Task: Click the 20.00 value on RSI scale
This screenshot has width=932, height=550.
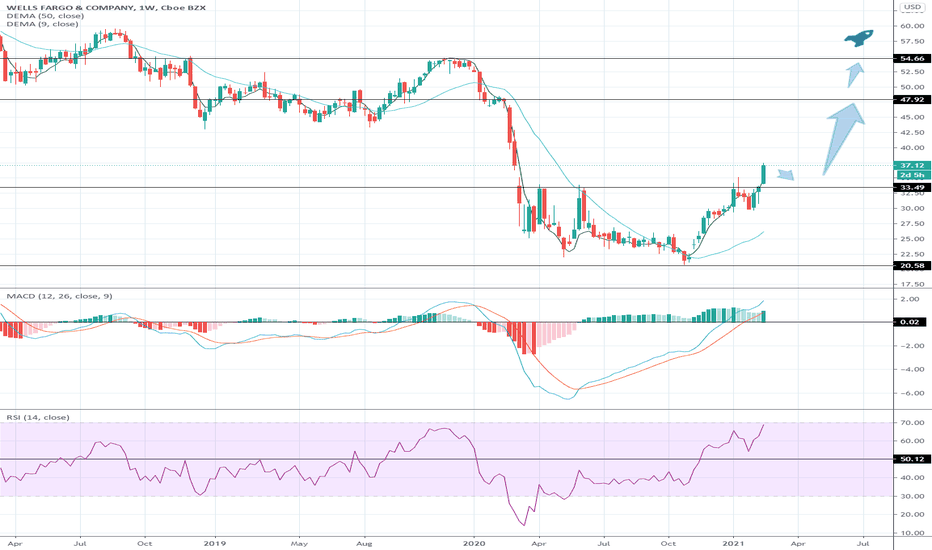Action: coord(912,515)
